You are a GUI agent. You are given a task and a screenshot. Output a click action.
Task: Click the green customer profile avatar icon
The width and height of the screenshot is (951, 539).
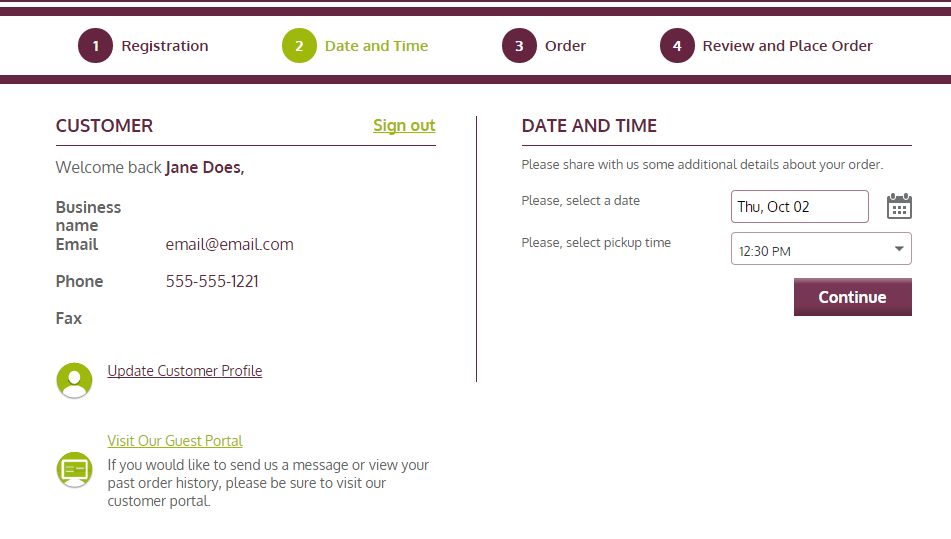tap(74, 380)
